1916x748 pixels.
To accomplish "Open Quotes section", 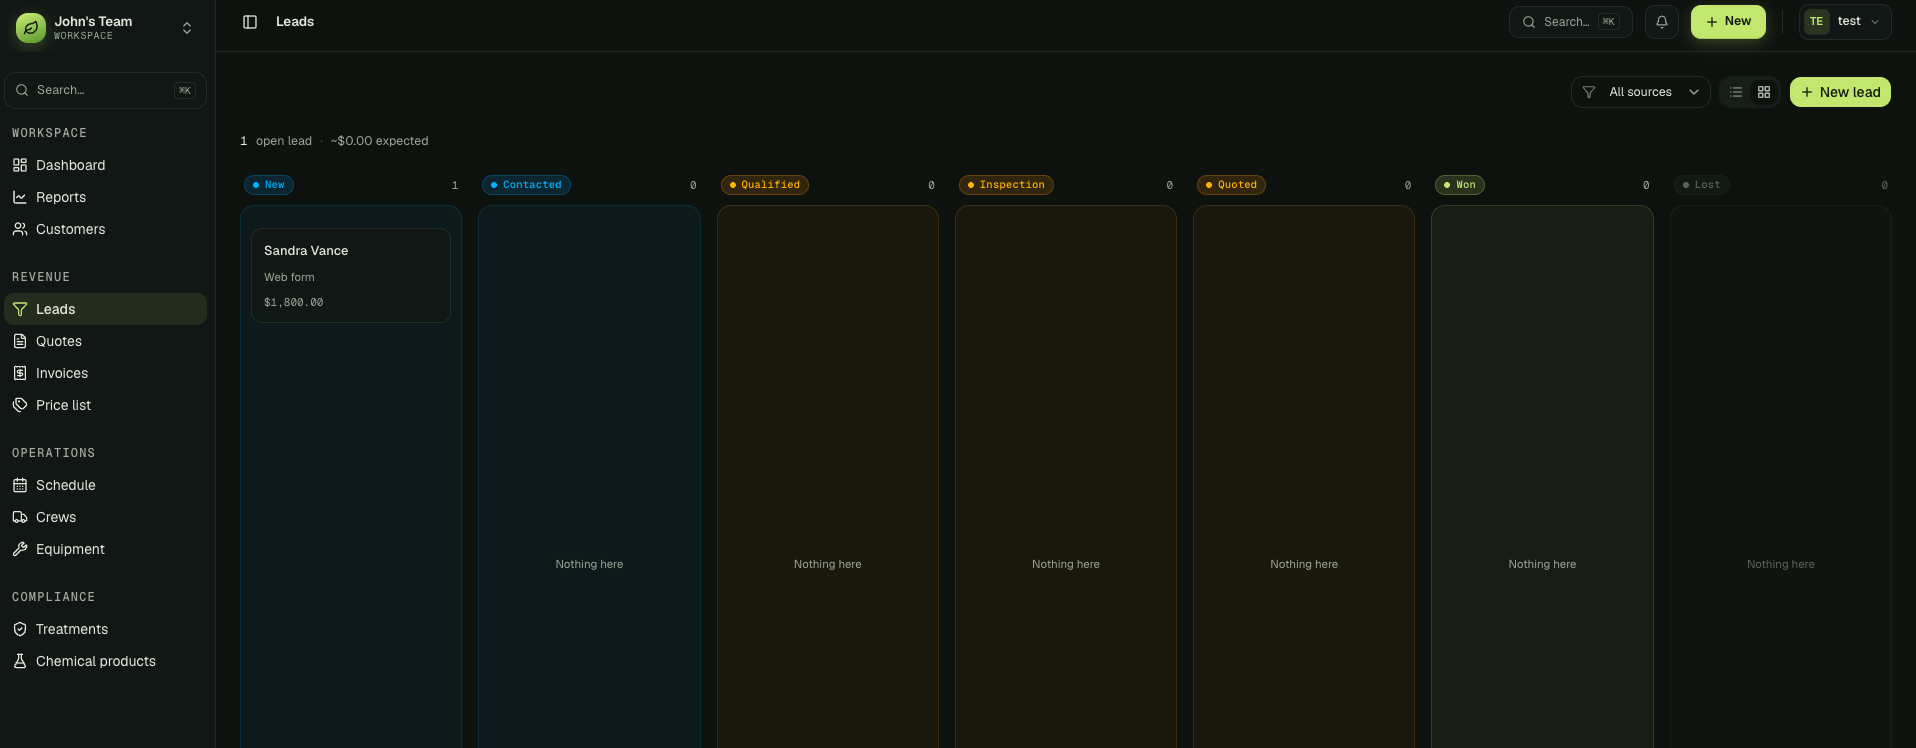I will coord(105,341).
